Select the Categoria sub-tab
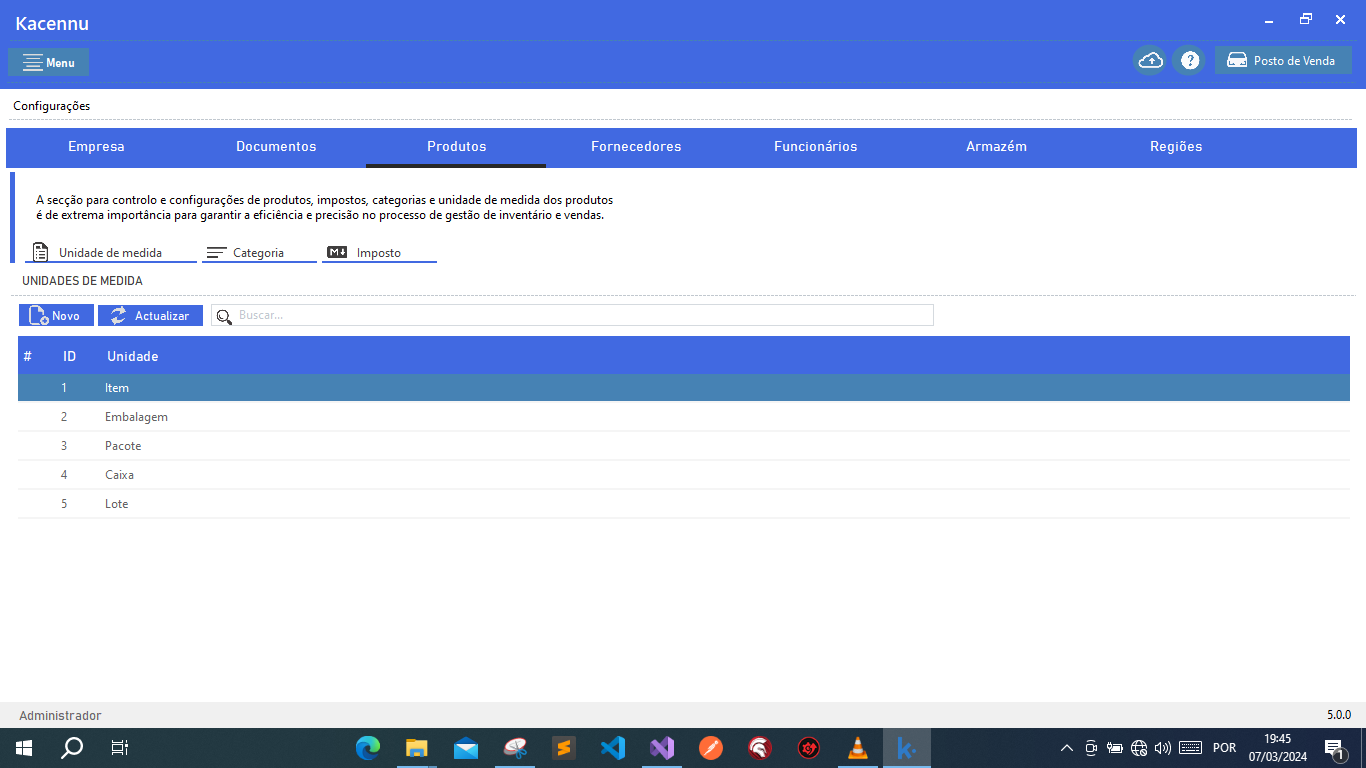Viewport: 1366px width, 768px height. [x=259, y=253]
